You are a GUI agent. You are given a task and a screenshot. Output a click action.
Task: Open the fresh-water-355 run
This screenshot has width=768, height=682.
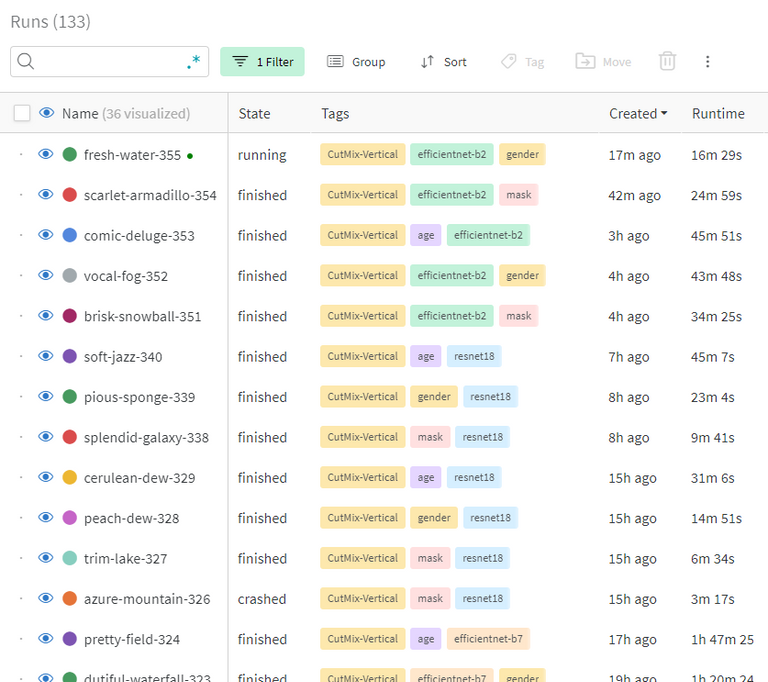coord(132,155)
